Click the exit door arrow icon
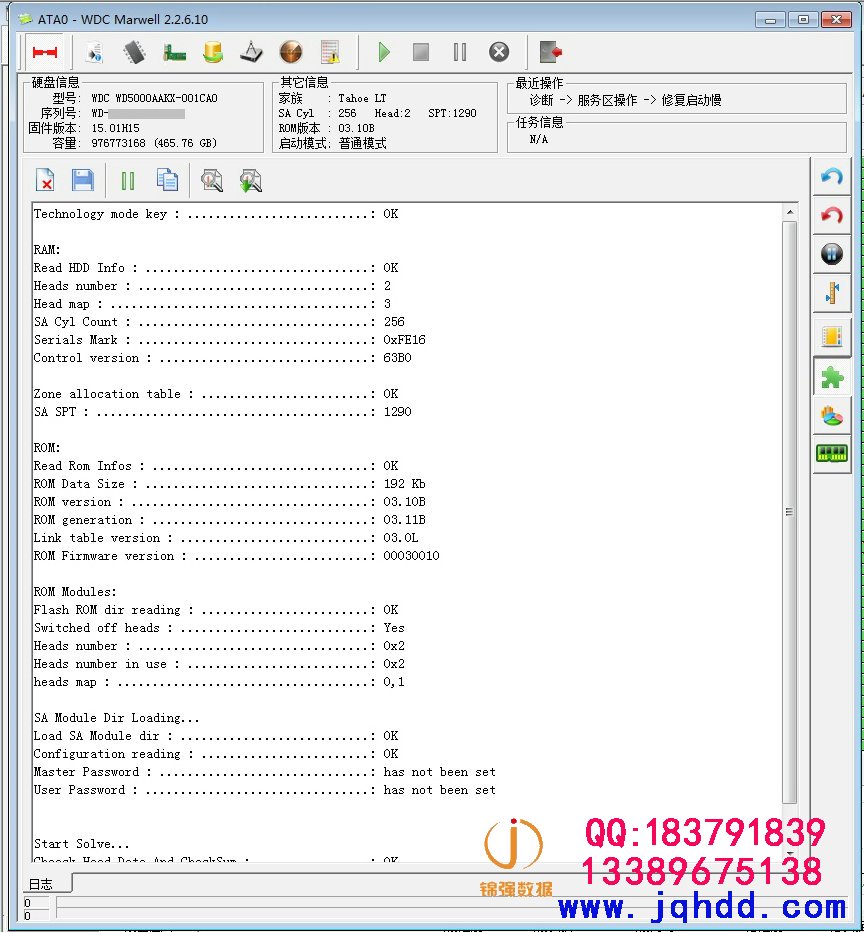 click(551, 52)
